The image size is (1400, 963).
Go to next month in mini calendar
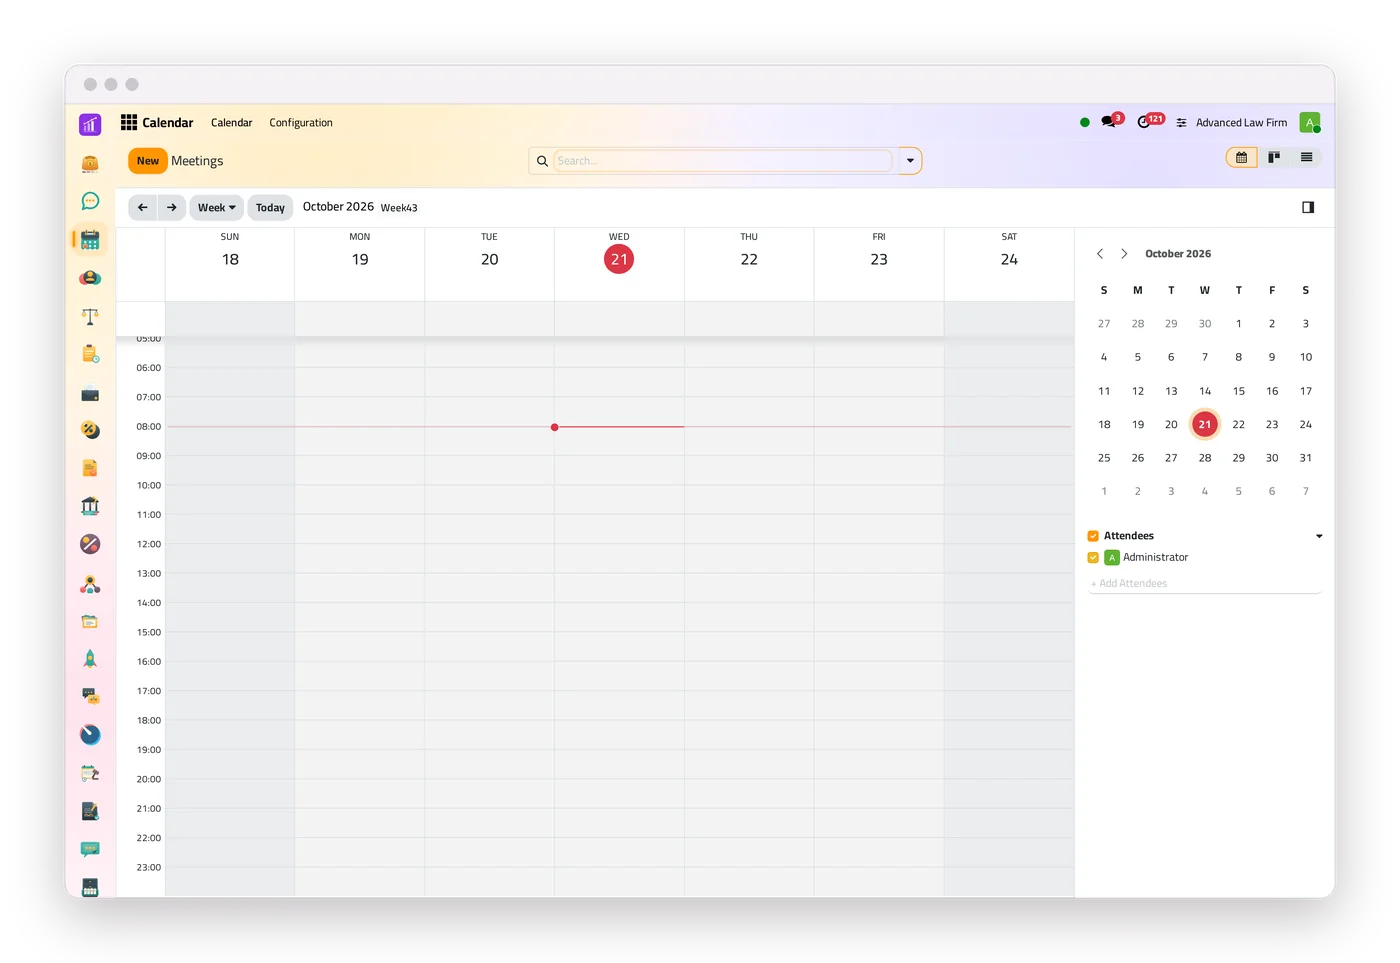point(1124,254)
